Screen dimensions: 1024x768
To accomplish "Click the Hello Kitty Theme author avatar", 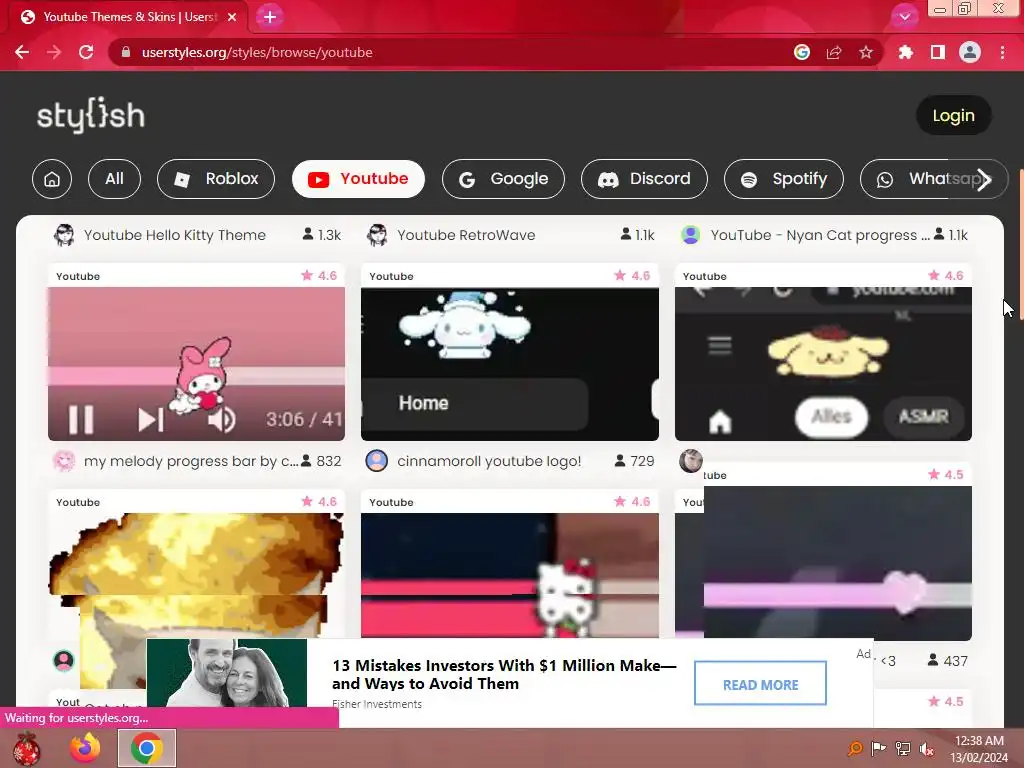I will (x=64, y=235).
